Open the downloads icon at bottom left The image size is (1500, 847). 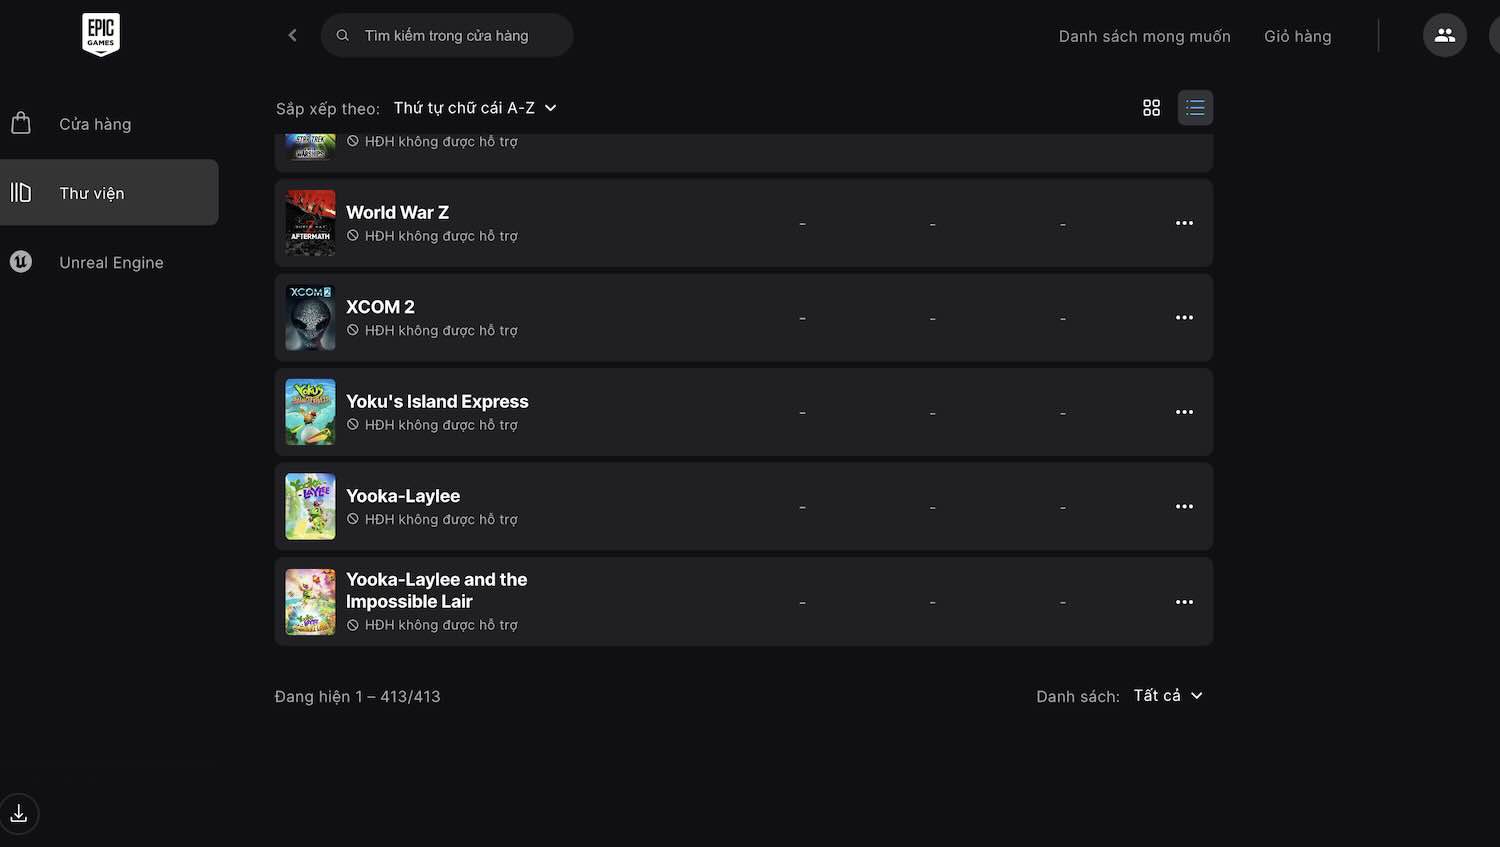(19, 814)
